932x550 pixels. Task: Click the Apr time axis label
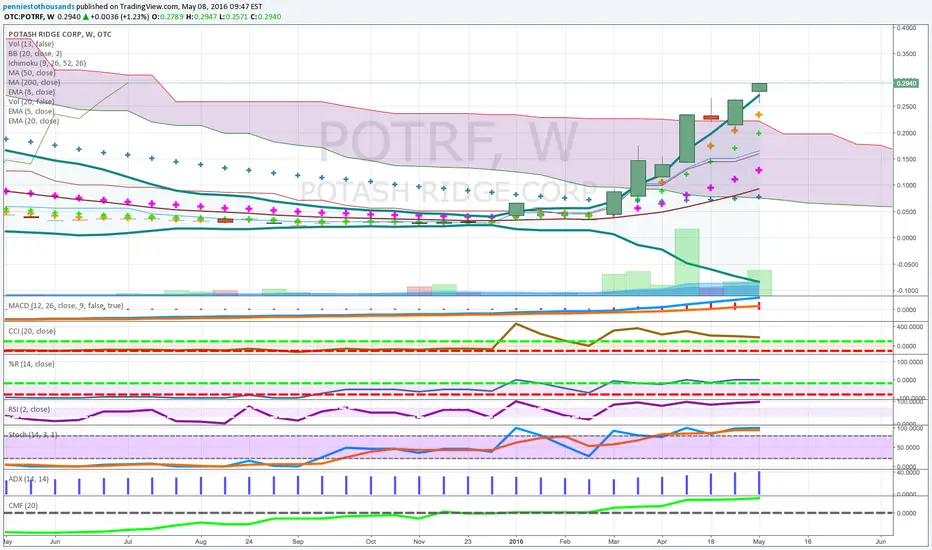[x=662, y=542]
